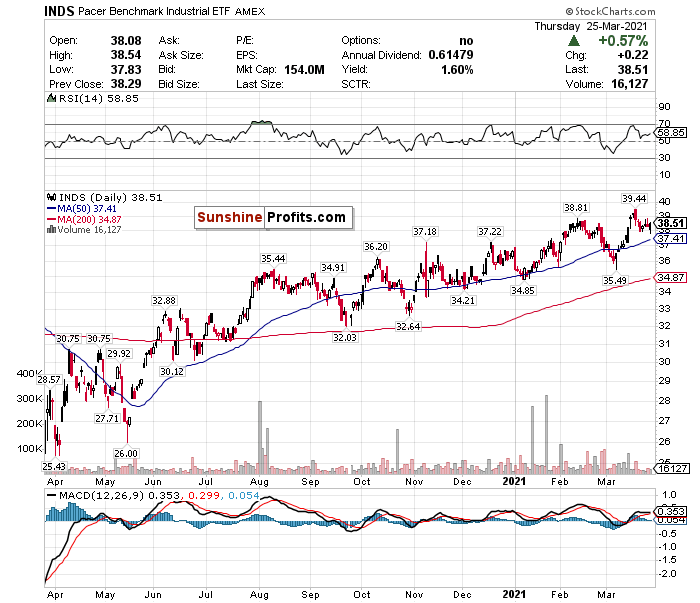Click the 32.64 trough price label
The image size is (700, 603).
click(x=408, y=327)
